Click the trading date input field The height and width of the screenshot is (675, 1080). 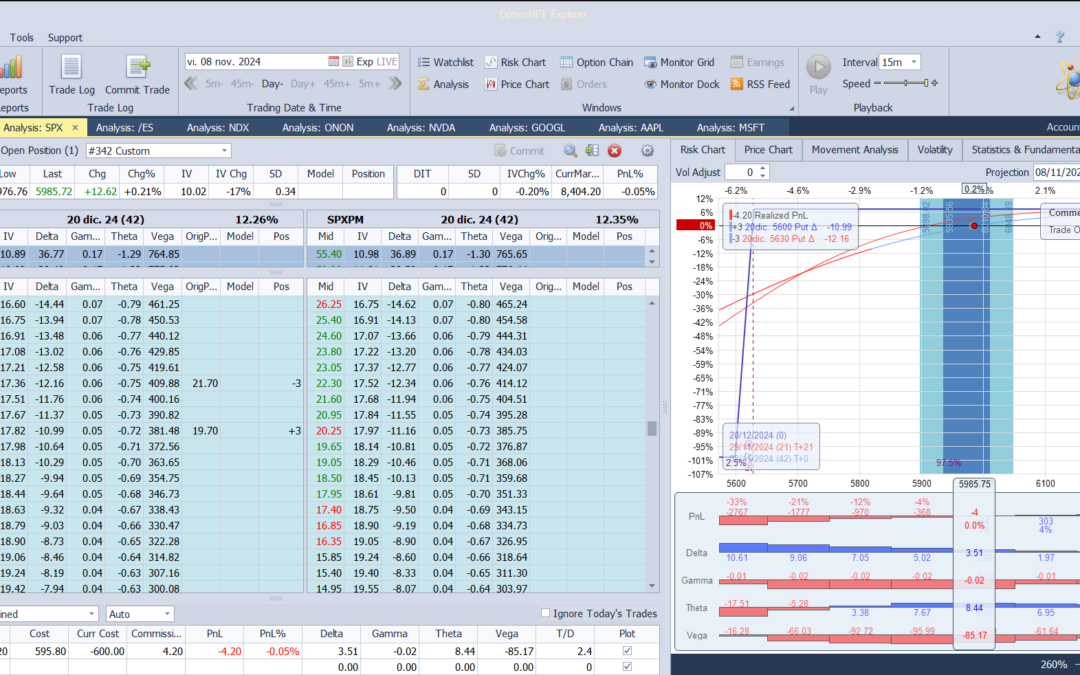pyautogui.click(x=255, y=61)
